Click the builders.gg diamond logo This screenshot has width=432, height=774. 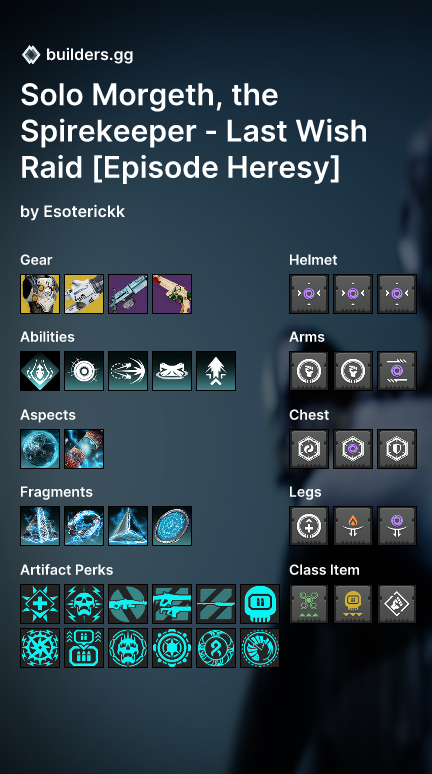[x=31, y=55]
